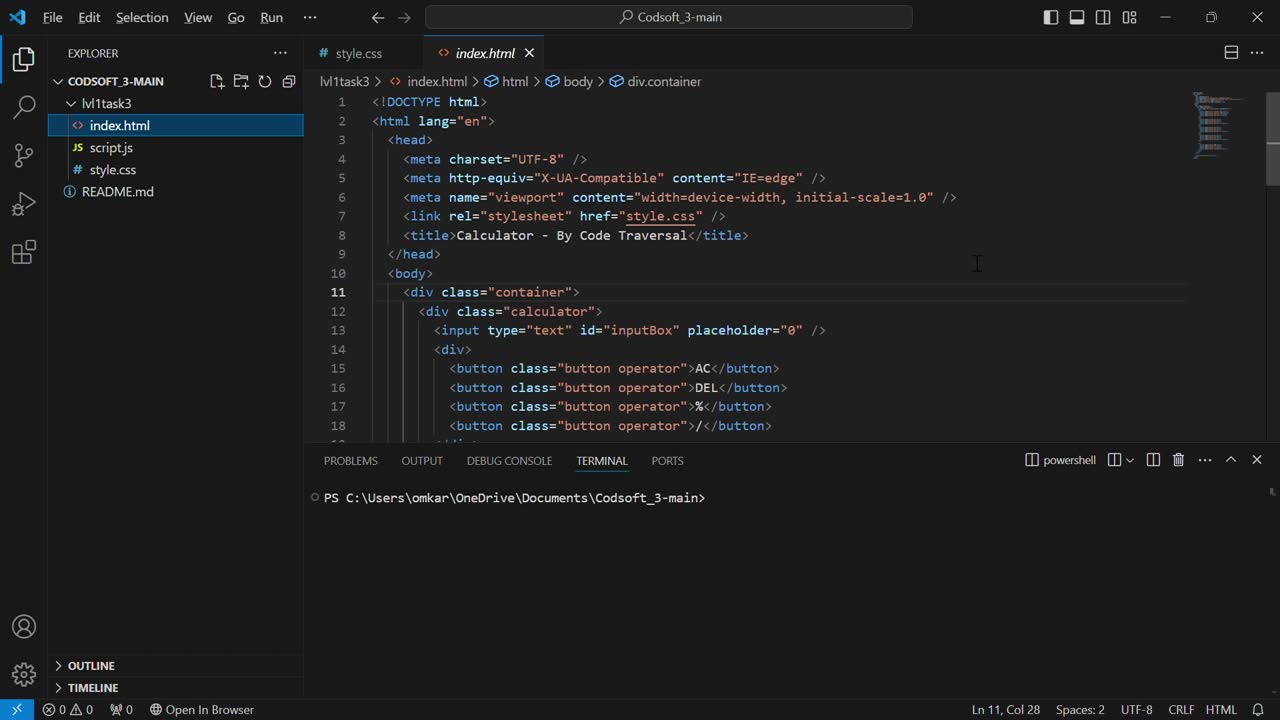1280x720 pixels.
Task: Toggle the bottom panel visibility
Action: (x=1077, y=17)
